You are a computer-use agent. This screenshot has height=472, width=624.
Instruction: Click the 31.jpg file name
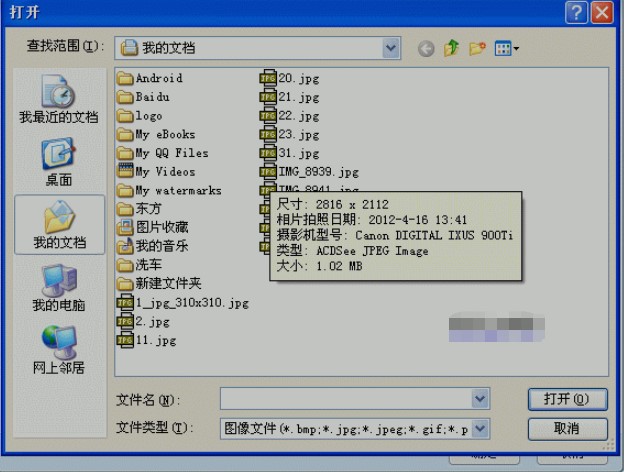(298, 153)
